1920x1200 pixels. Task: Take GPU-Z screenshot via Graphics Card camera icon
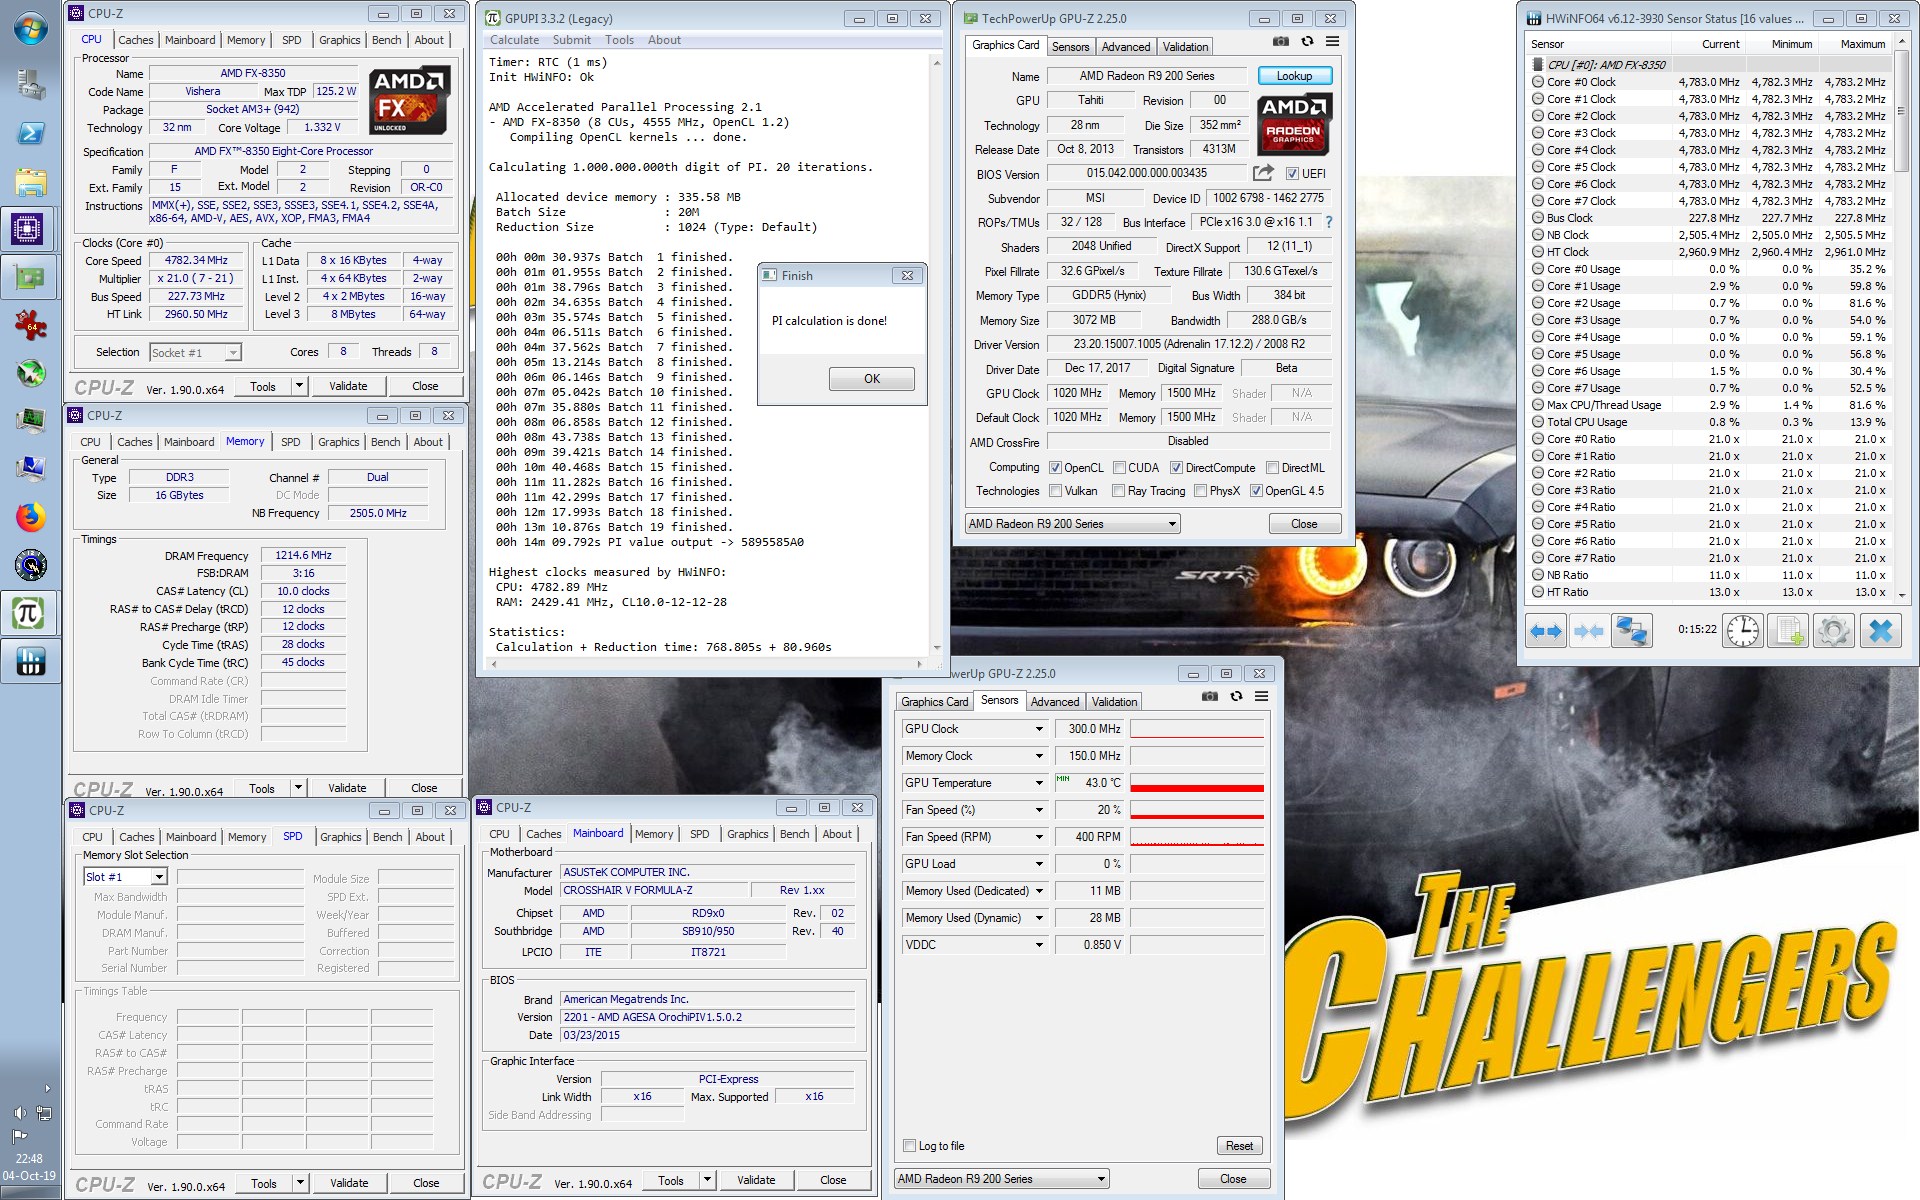coord(1281,42)
